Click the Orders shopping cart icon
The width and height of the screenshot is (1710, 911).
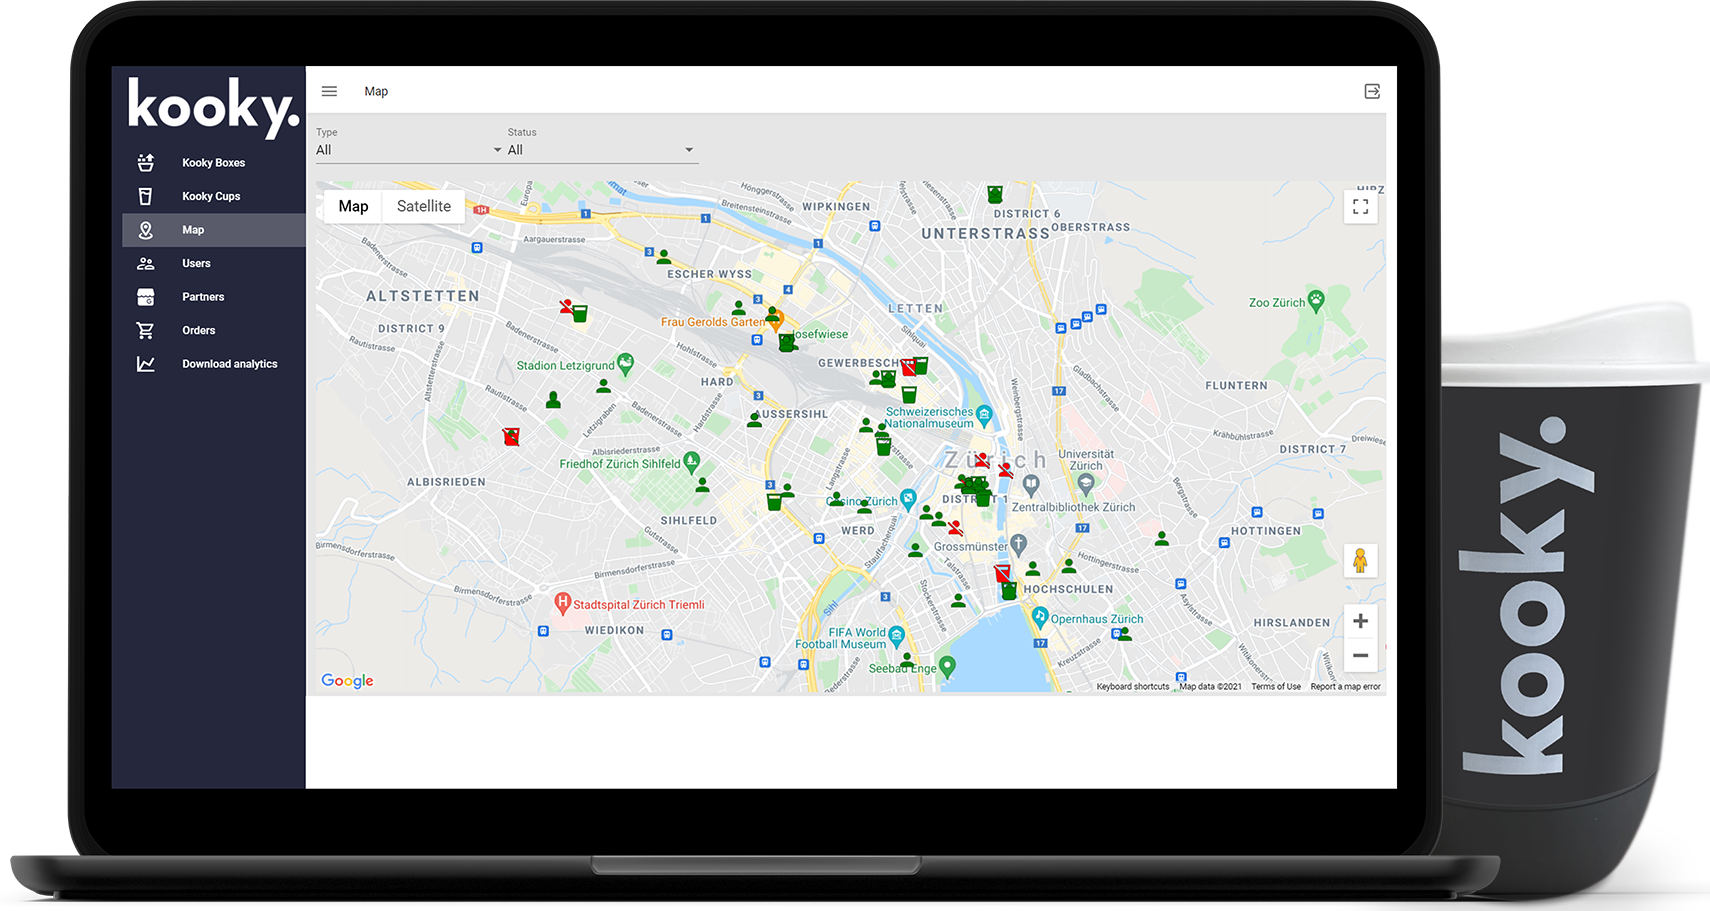146,330
